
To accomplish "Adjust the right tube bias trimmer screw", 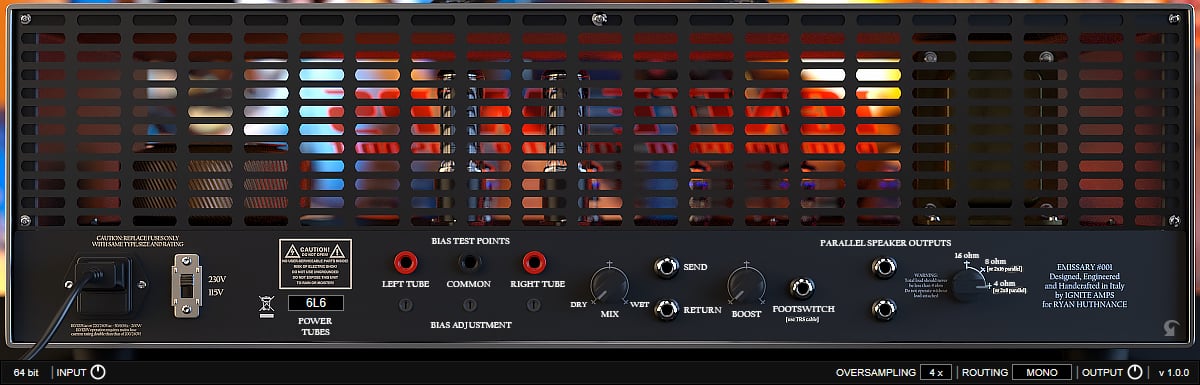I will pyautogui.click(x=533, y=304).
